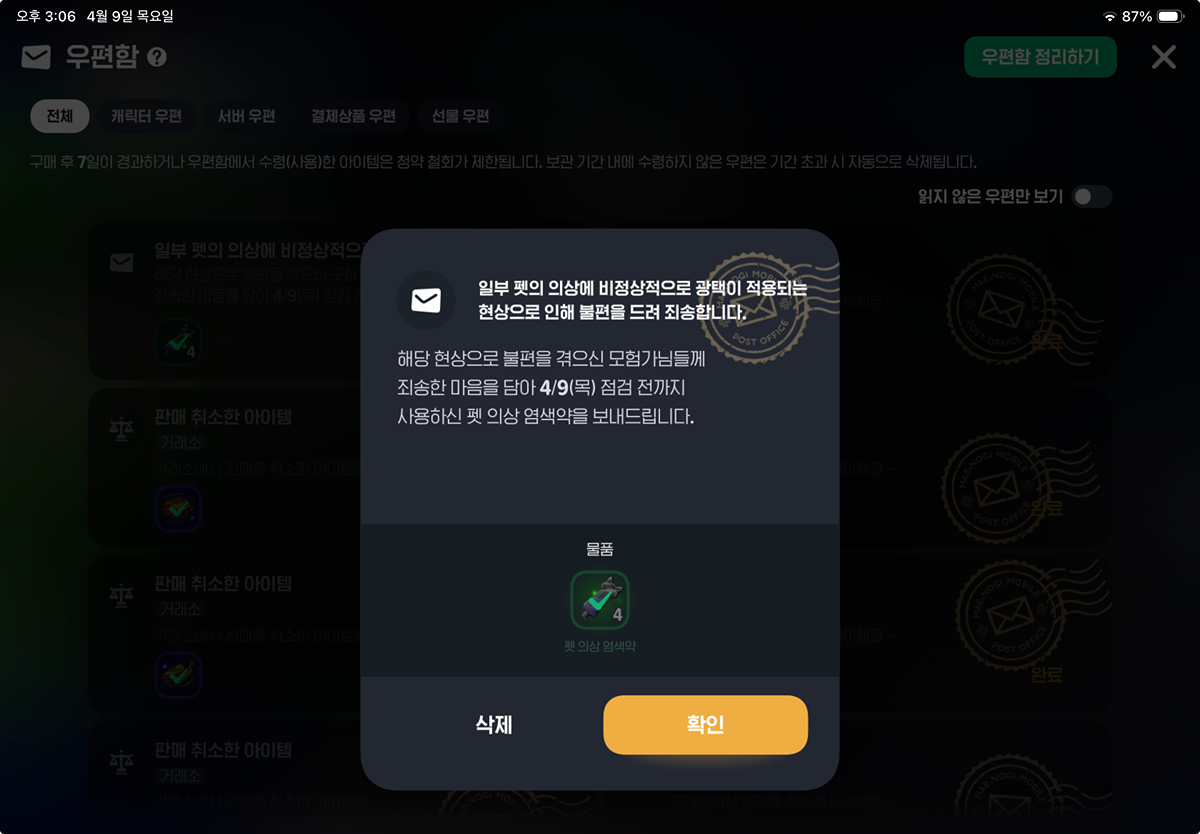The image size is (1200, 834).
Task: Click the battery icon in status bar
Action: pos(1171,17)
